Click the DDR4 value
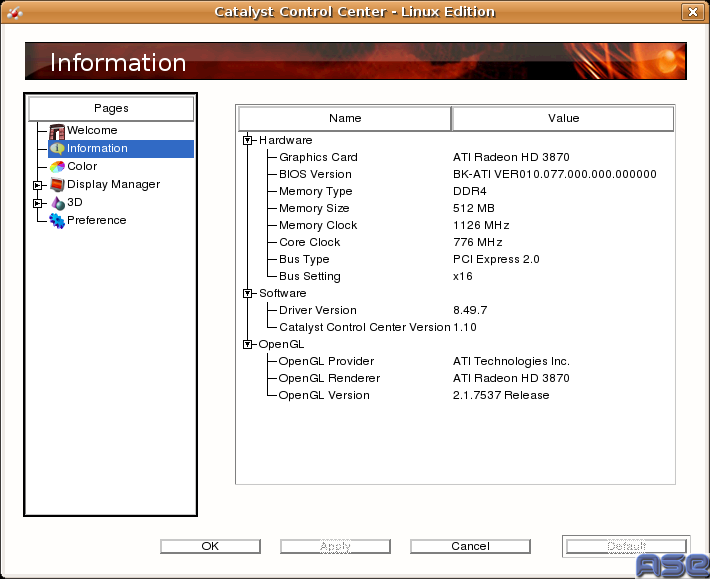Screen dimensions: 710x579 pos(470,191)
